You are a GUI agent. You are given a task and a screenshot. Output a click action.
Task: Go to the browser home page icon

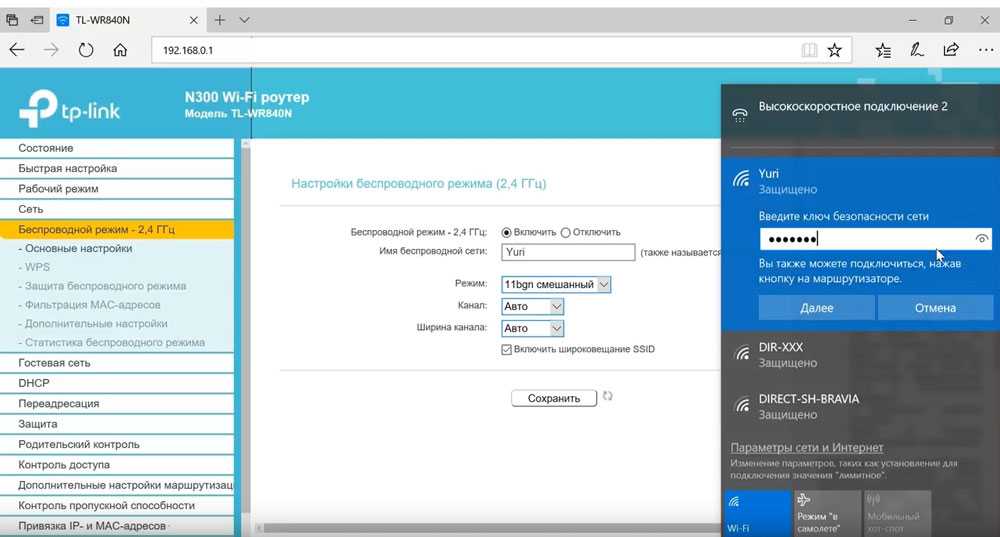pos(120,50)
